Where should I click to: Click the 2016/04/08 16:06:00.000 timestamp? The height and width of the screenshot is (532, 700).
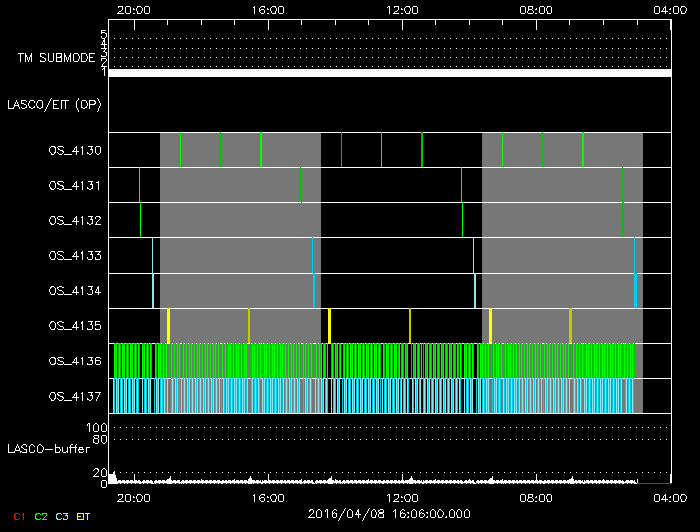[388, 515]
